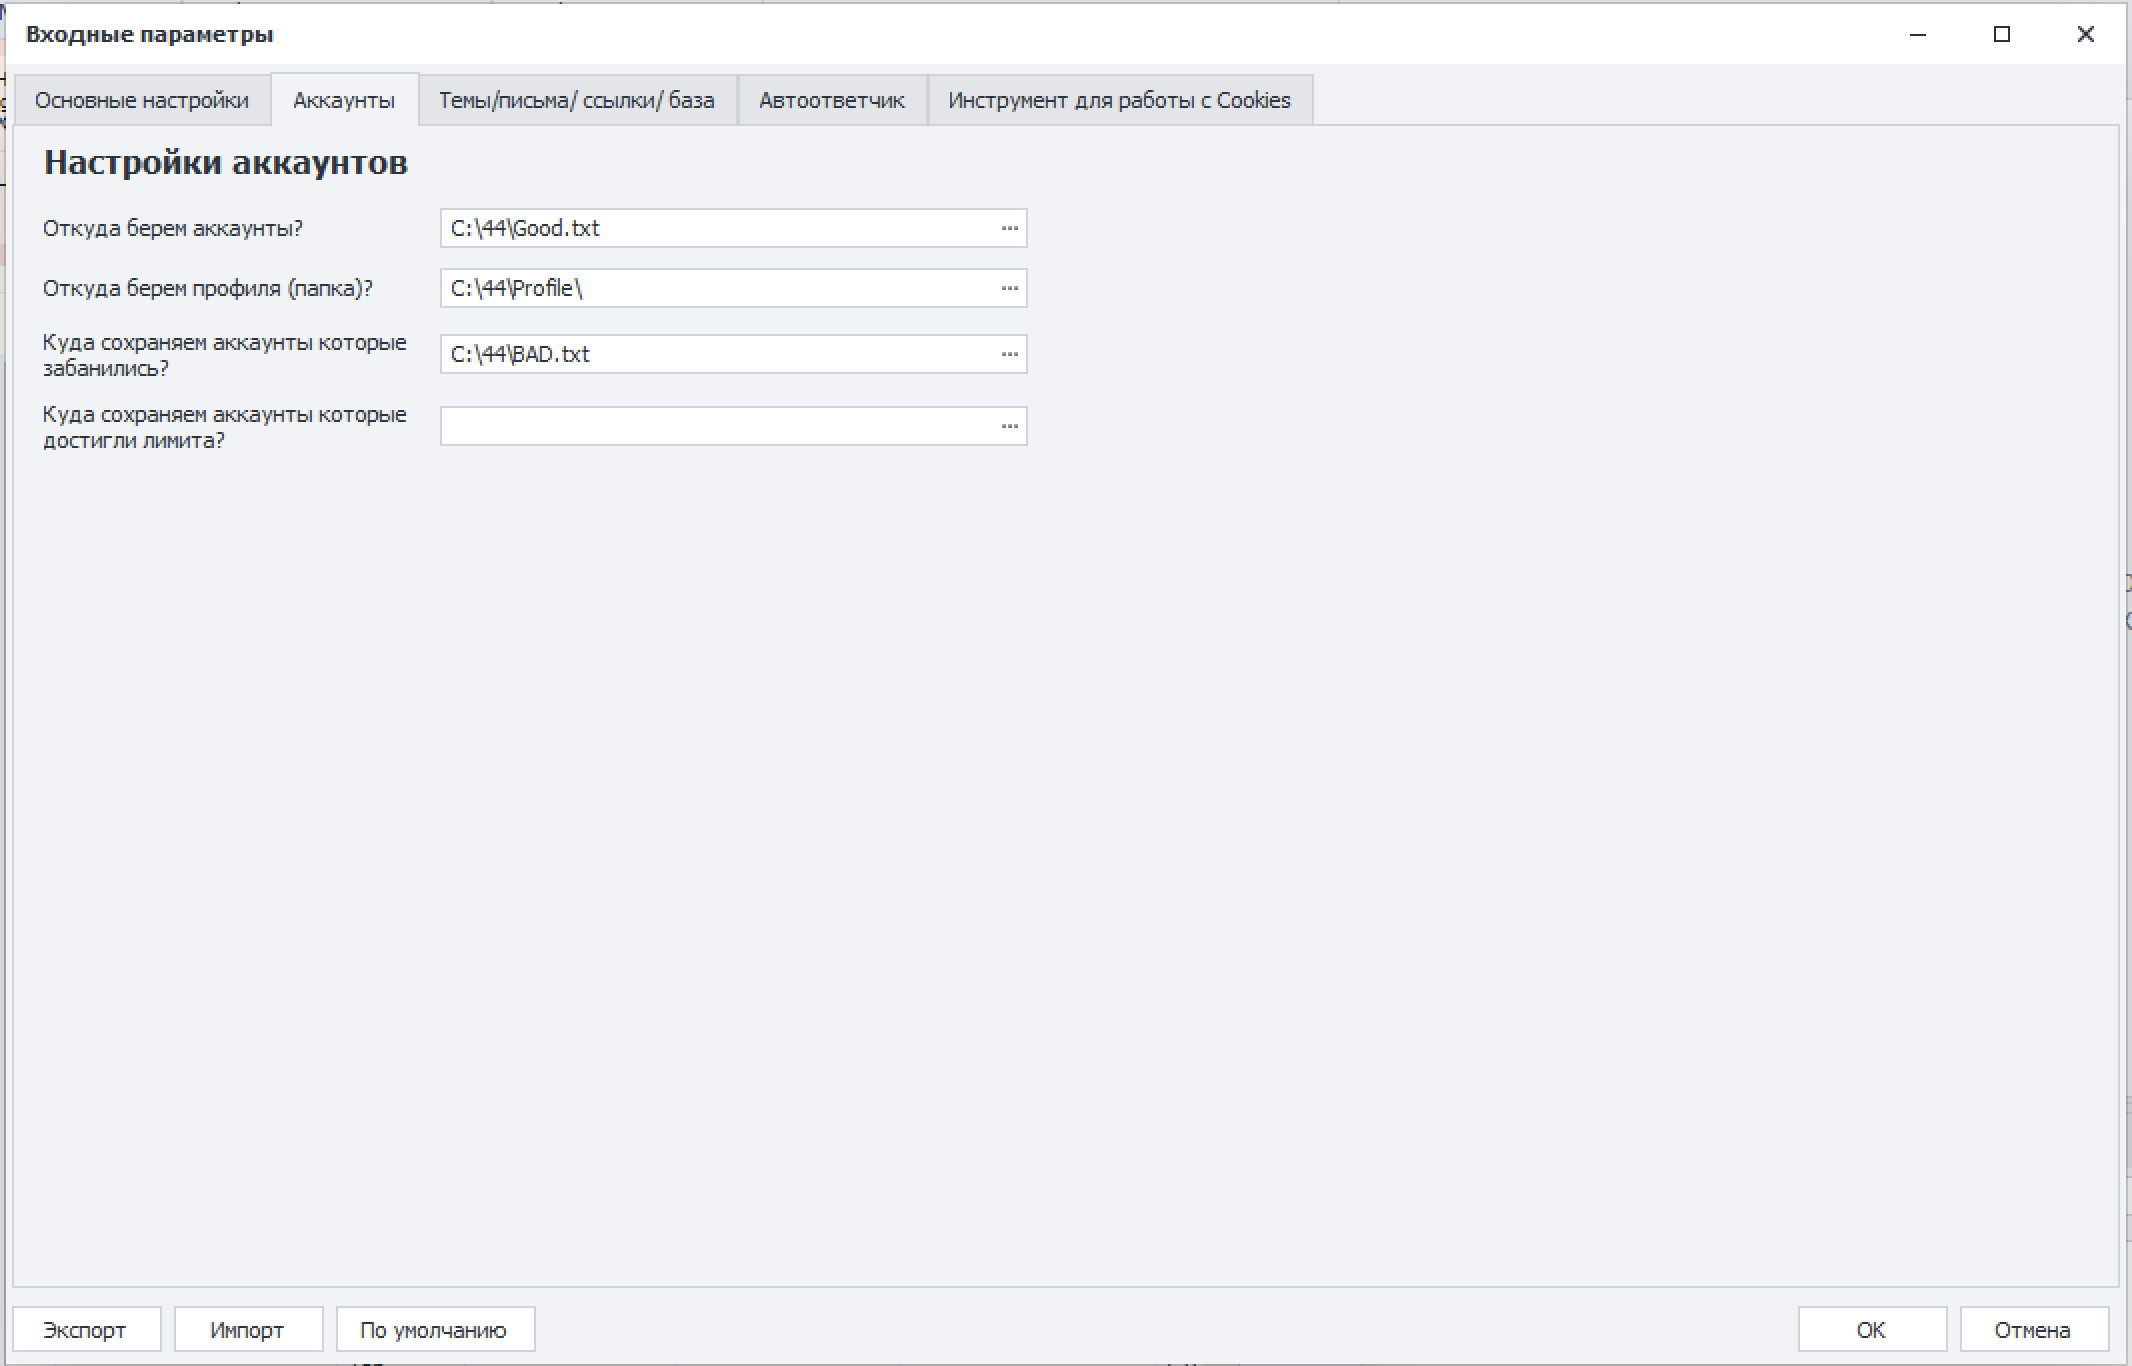Click into the C:\44\Good.txt input field
This screenshot has height=1366, width=2132.
point(715,228)
